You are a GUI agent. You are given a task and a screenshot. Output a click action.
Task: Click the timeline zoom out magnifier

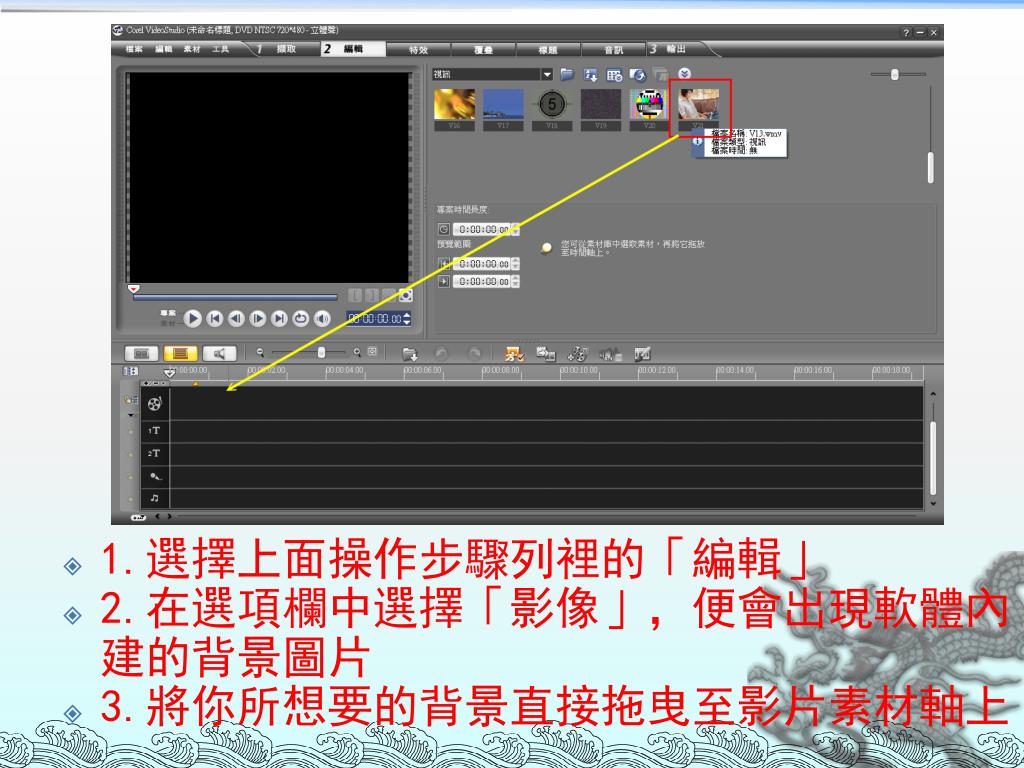[260, 353]
